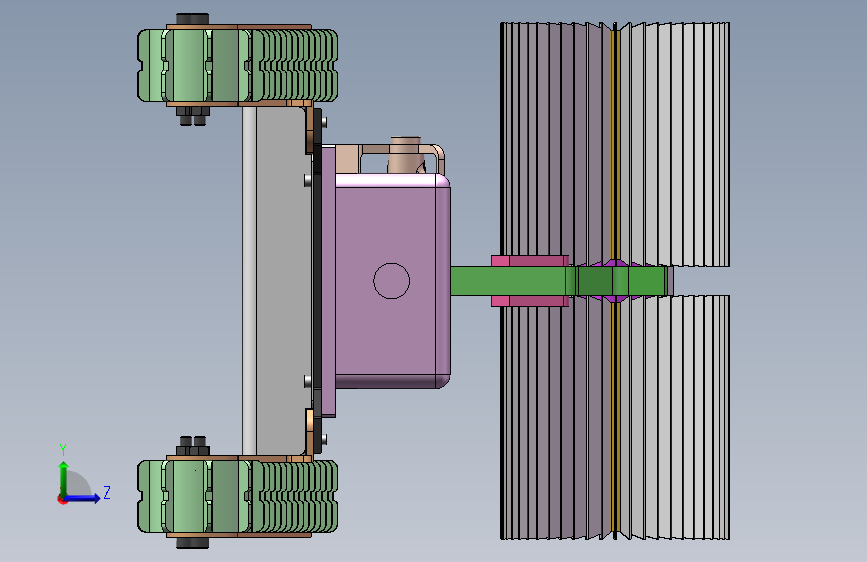Pick the black bolt head atop upper wheel
The width and height of the screenshot is (867, 562).
coord(192,19)
